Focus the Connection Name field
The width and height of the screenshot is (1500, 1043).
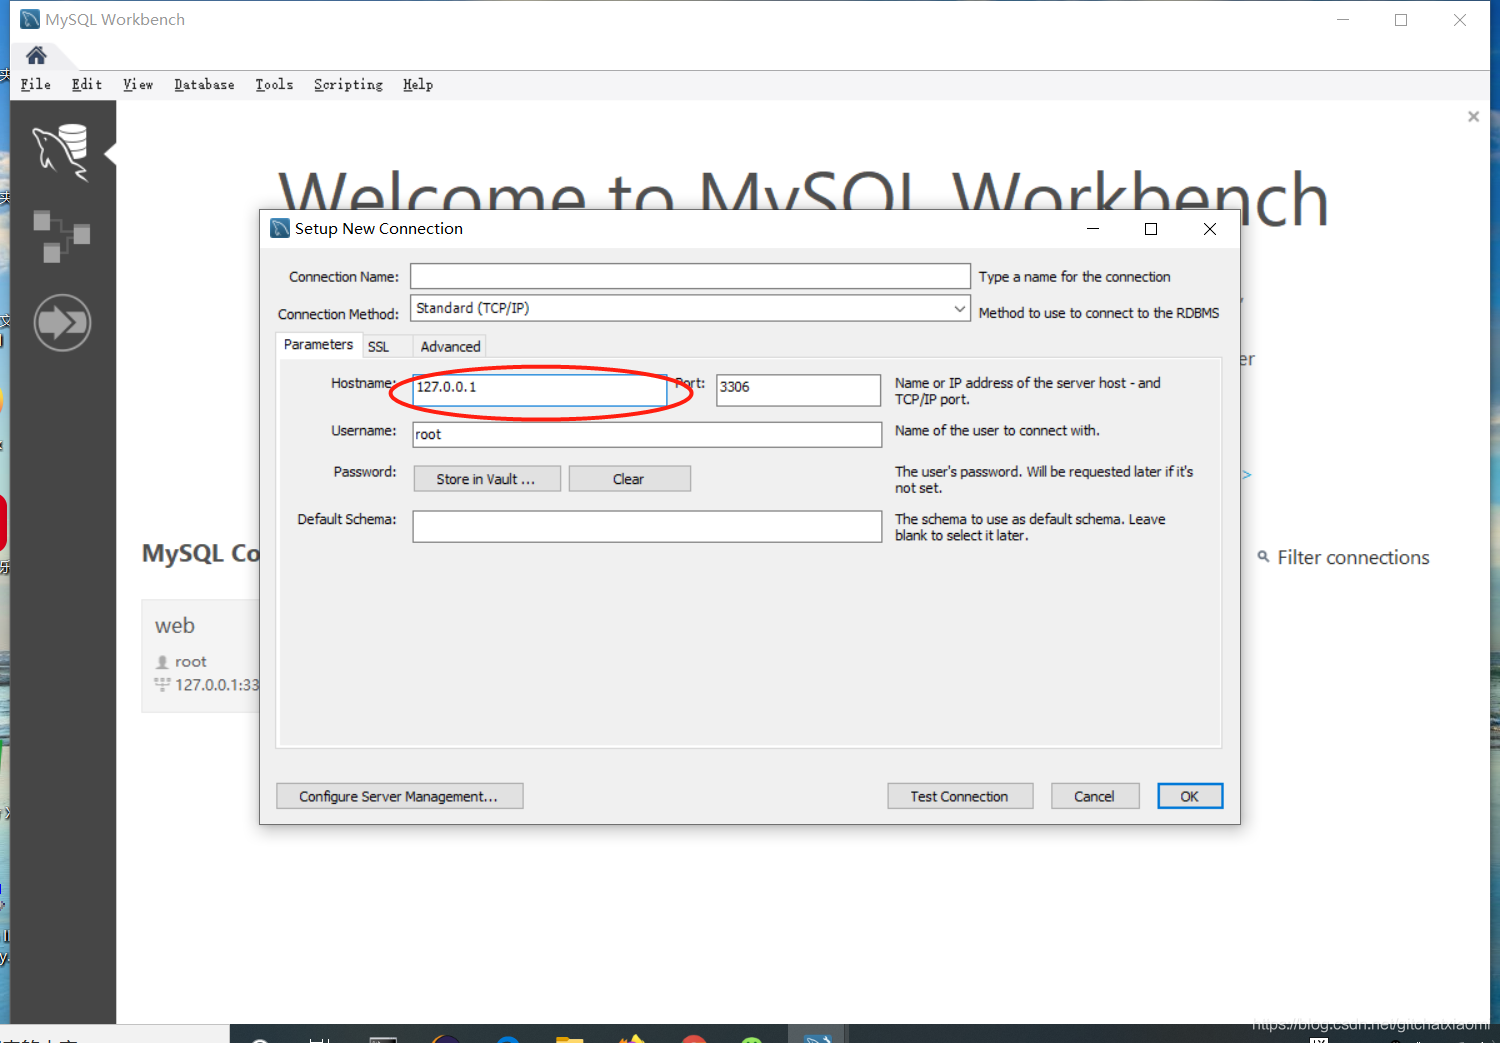coord(690,276)
